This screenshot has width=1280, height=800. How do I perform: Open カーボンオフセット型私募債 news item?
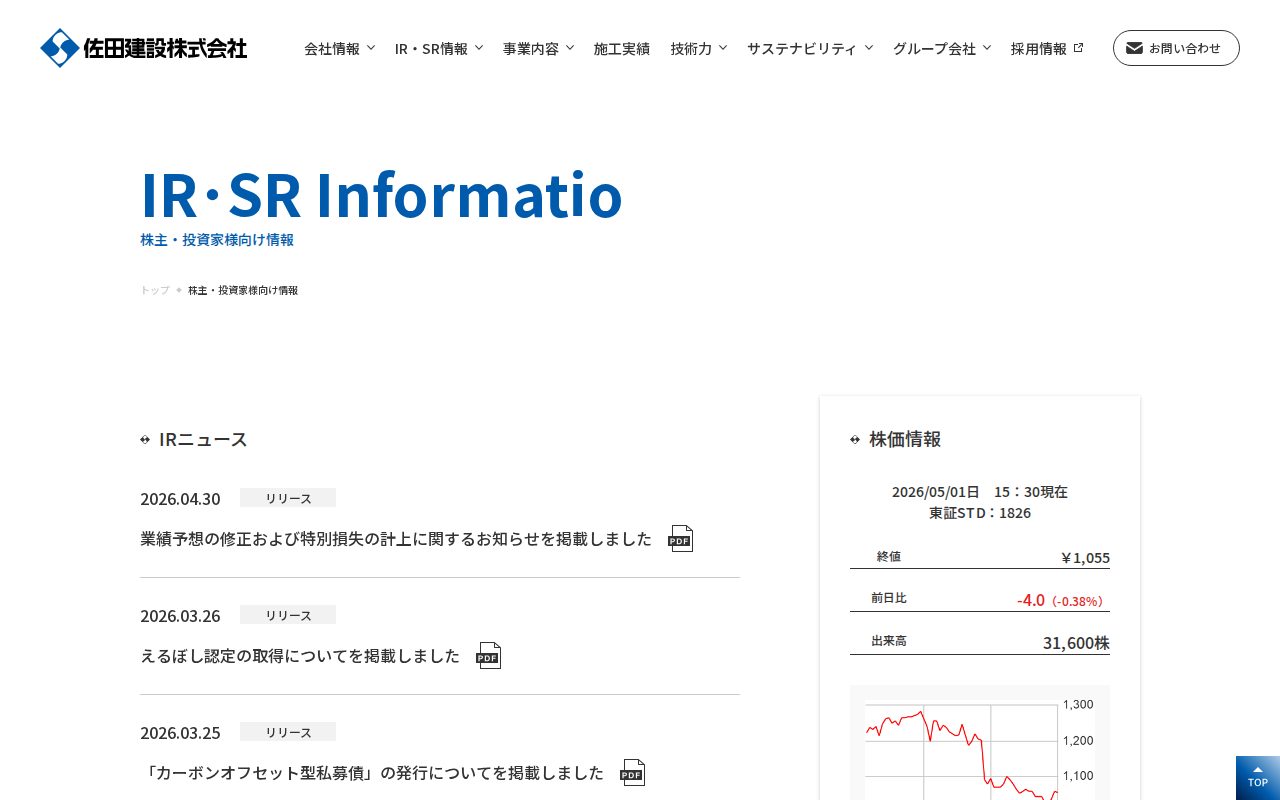click(372, 773)
